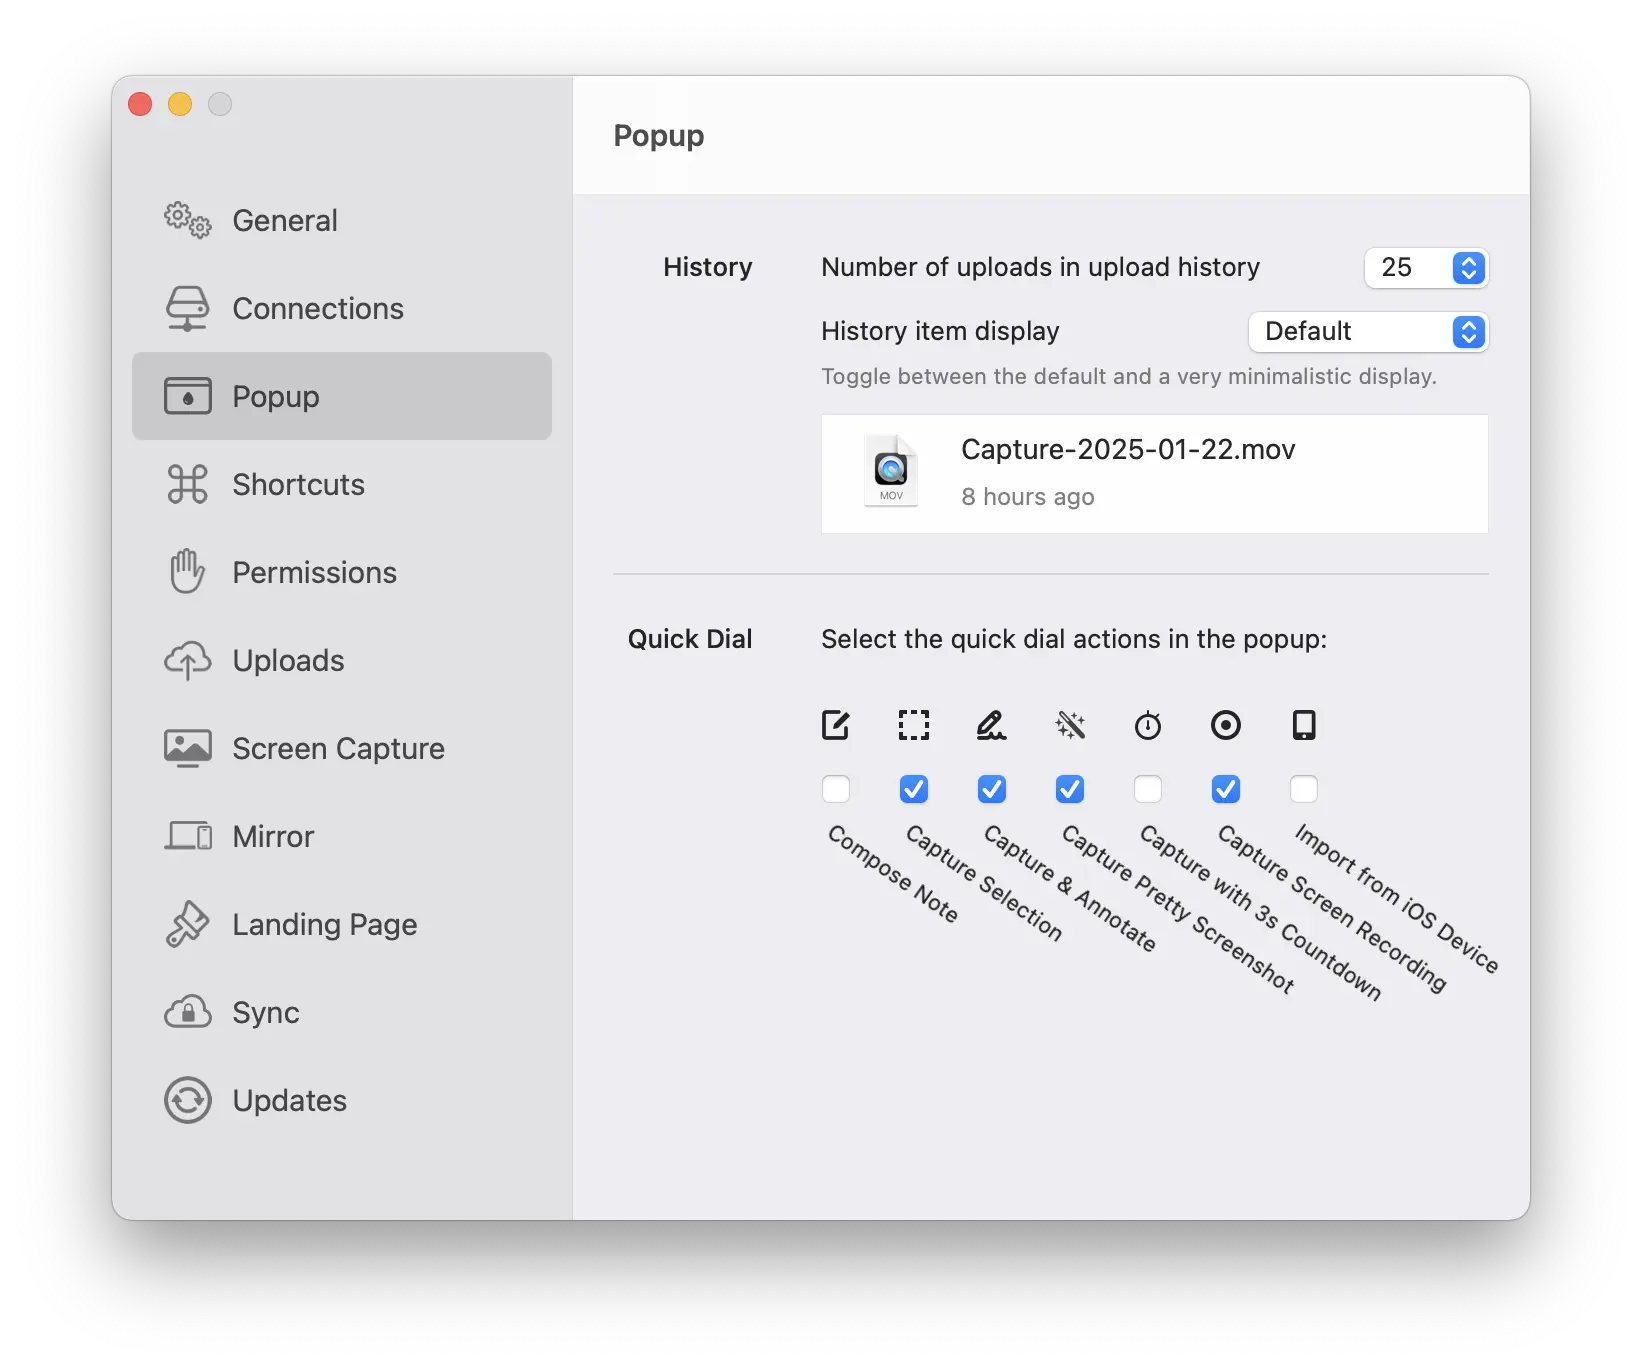Uncheck the Capture Selection checkbox
Screen dimensions: 1642x1368
(914, 789)
